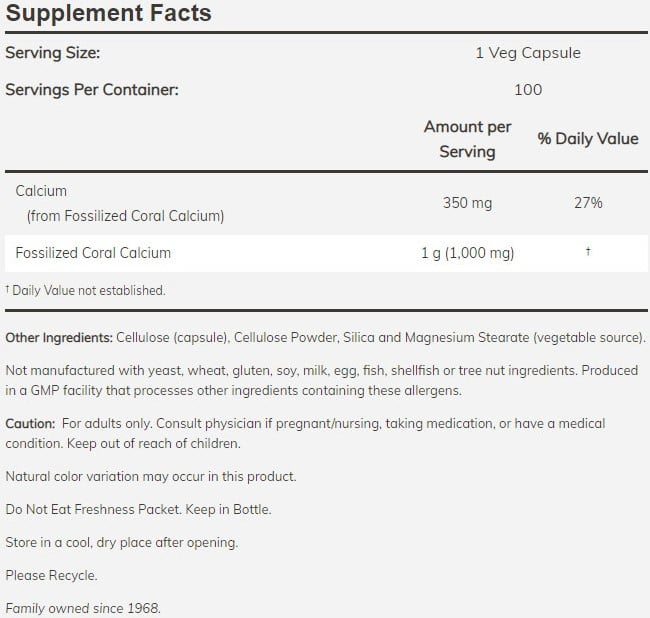Click the Supplement Facts heading
This screenshot has height=618, width=650.
coord(108,14)
